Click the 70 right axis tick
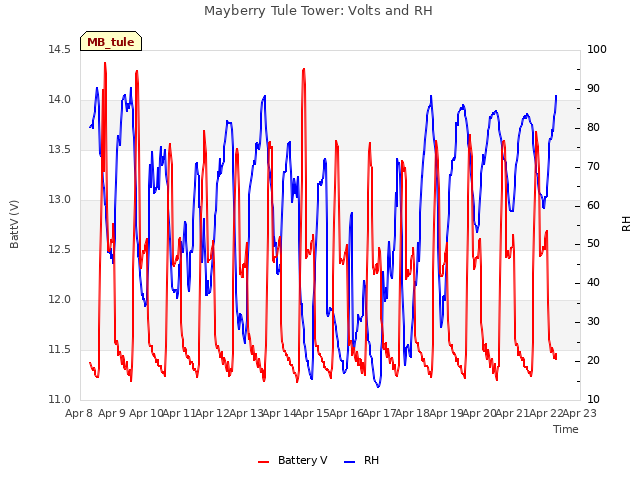 pyautogui.click(x=593, y=167)
